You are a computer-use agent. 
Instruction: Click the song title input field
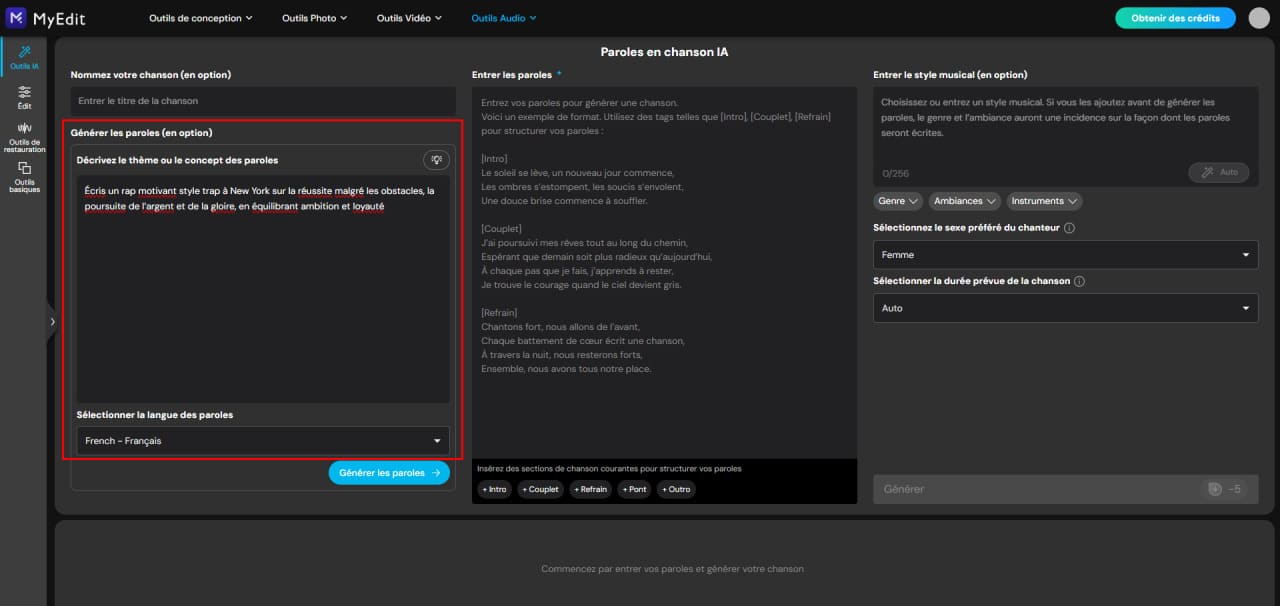click(263, 101)
